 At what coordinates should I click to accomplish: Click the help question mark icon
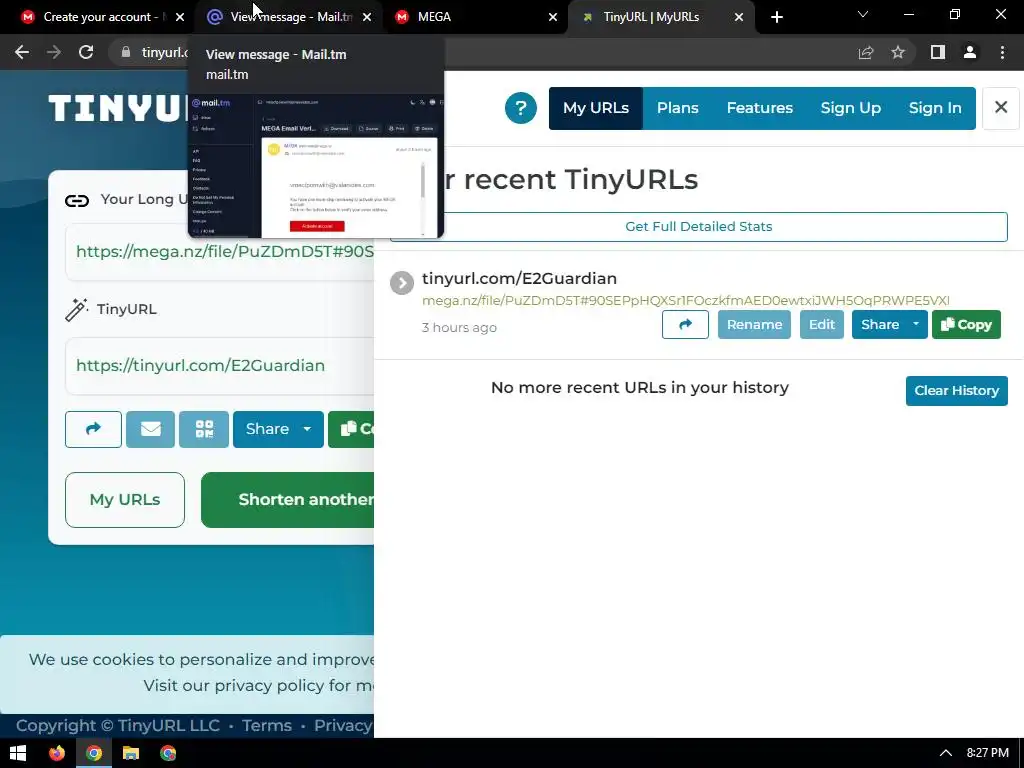[520, 108]
